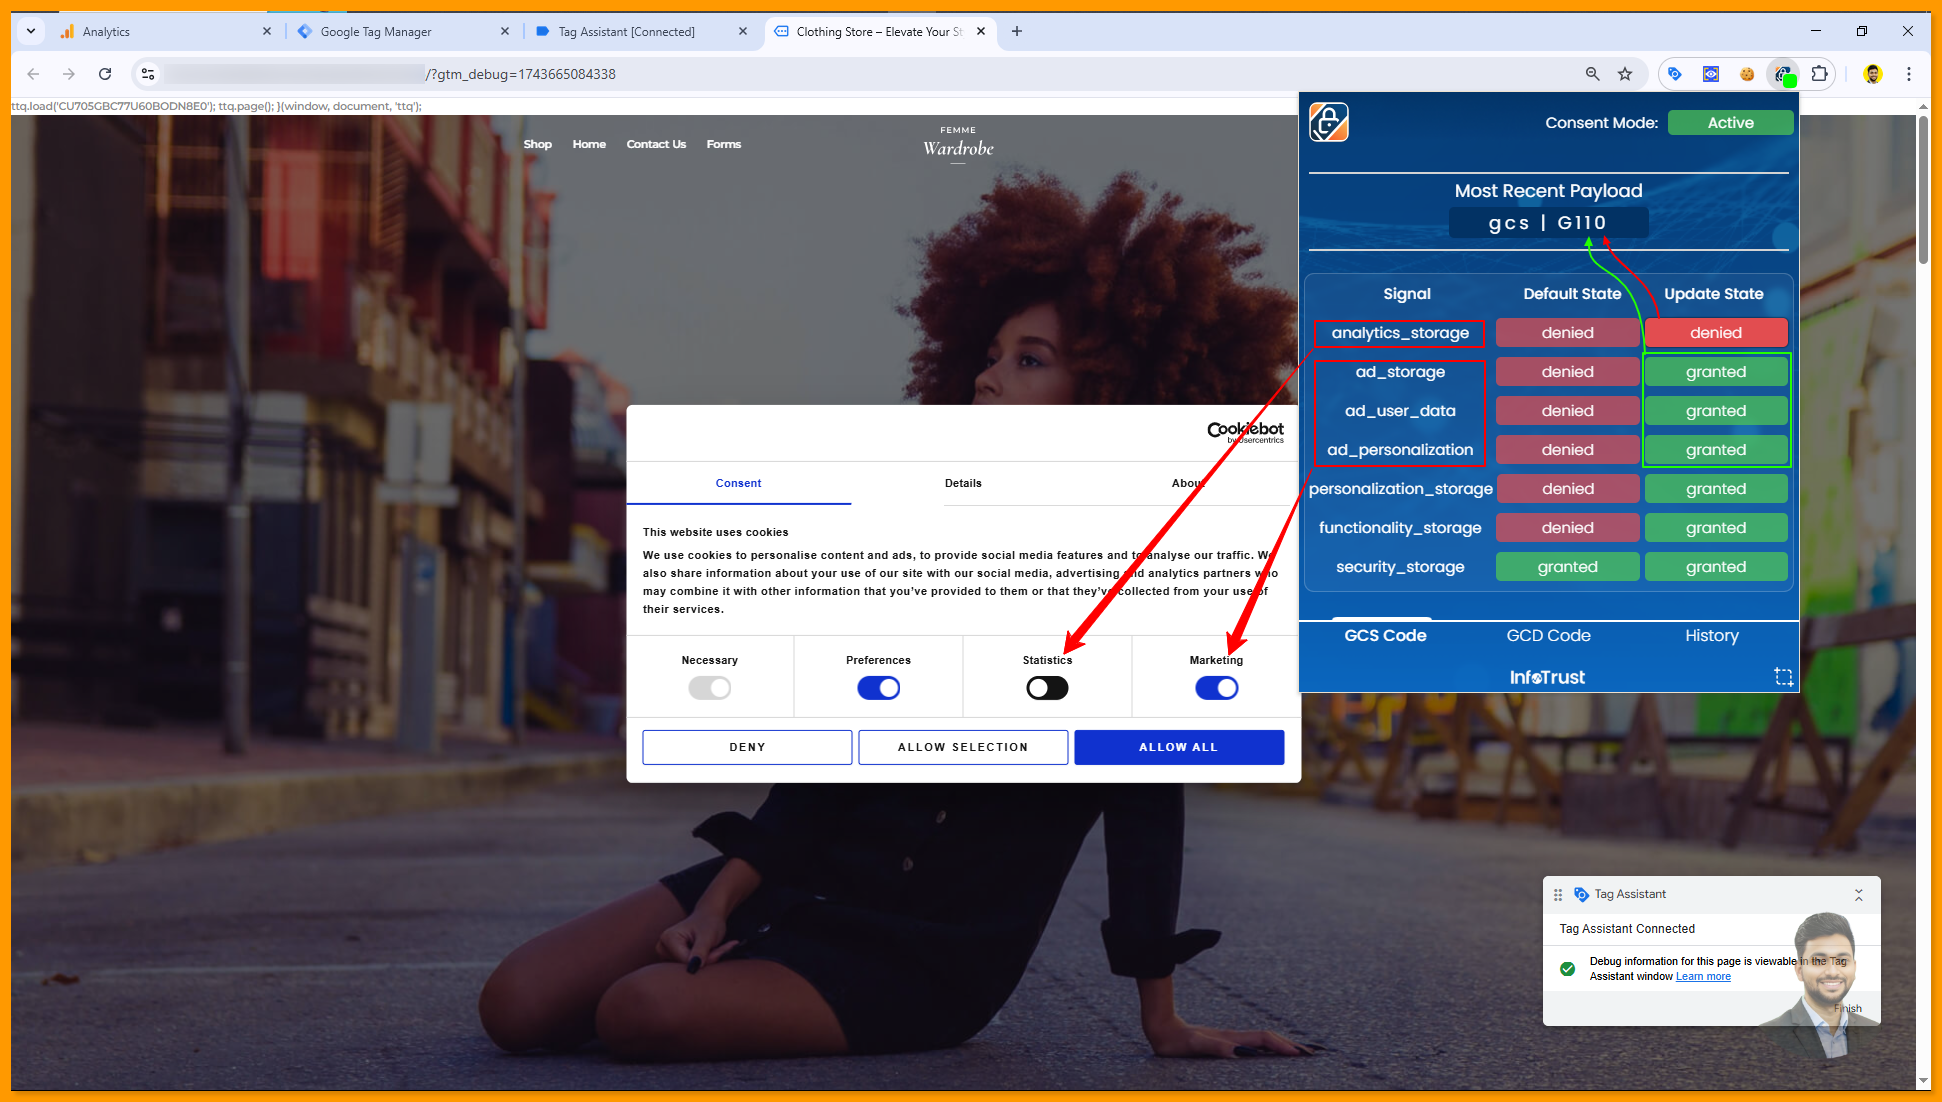
Task: Open the tab search dropdown arrow
Action: [x=31, y=31]
